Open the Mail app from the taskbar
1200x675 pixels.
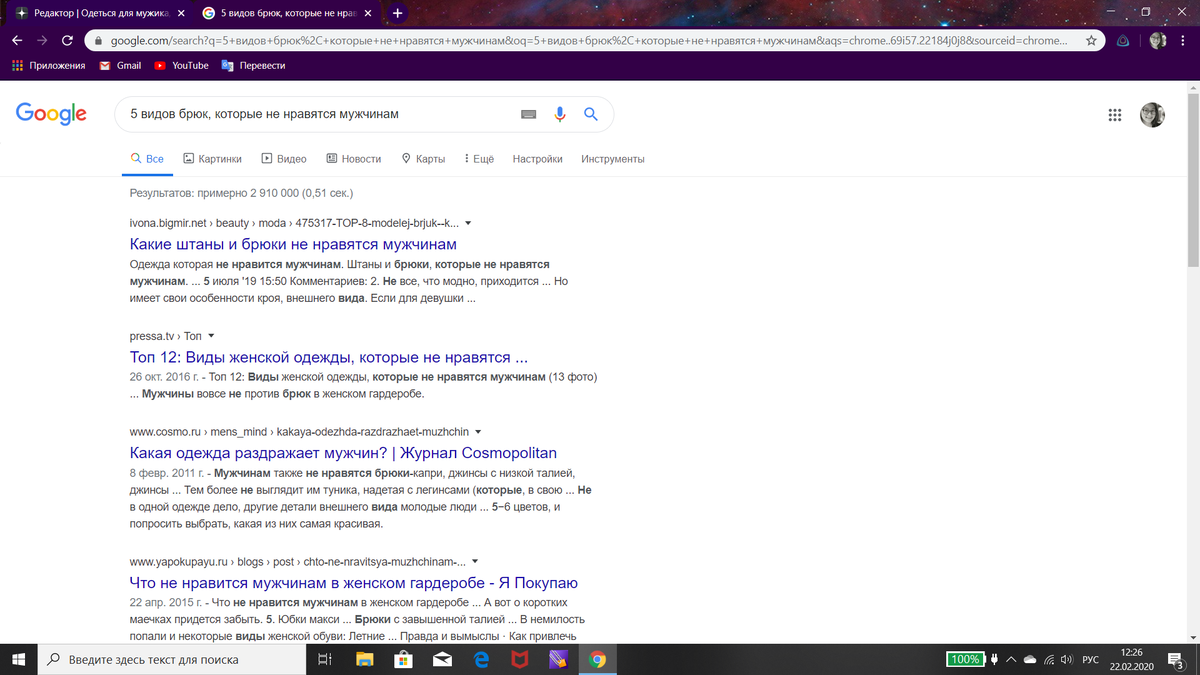tap(442, 659)
